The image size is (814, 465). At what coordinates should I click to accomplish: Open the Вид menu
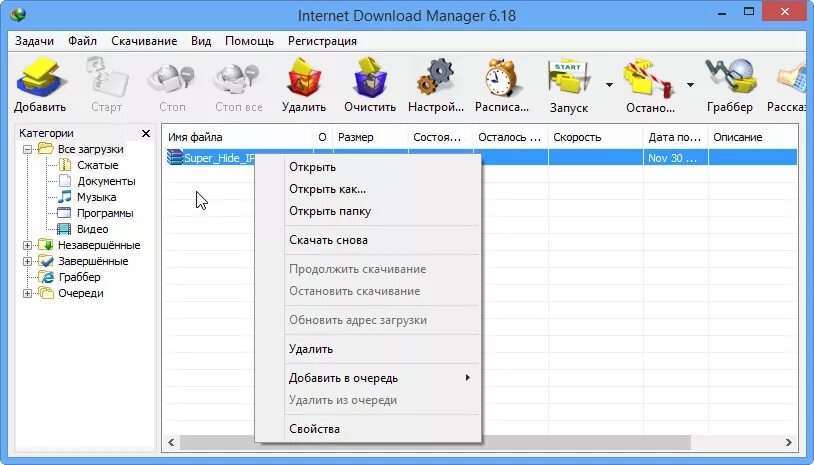[x=201, y=41]
